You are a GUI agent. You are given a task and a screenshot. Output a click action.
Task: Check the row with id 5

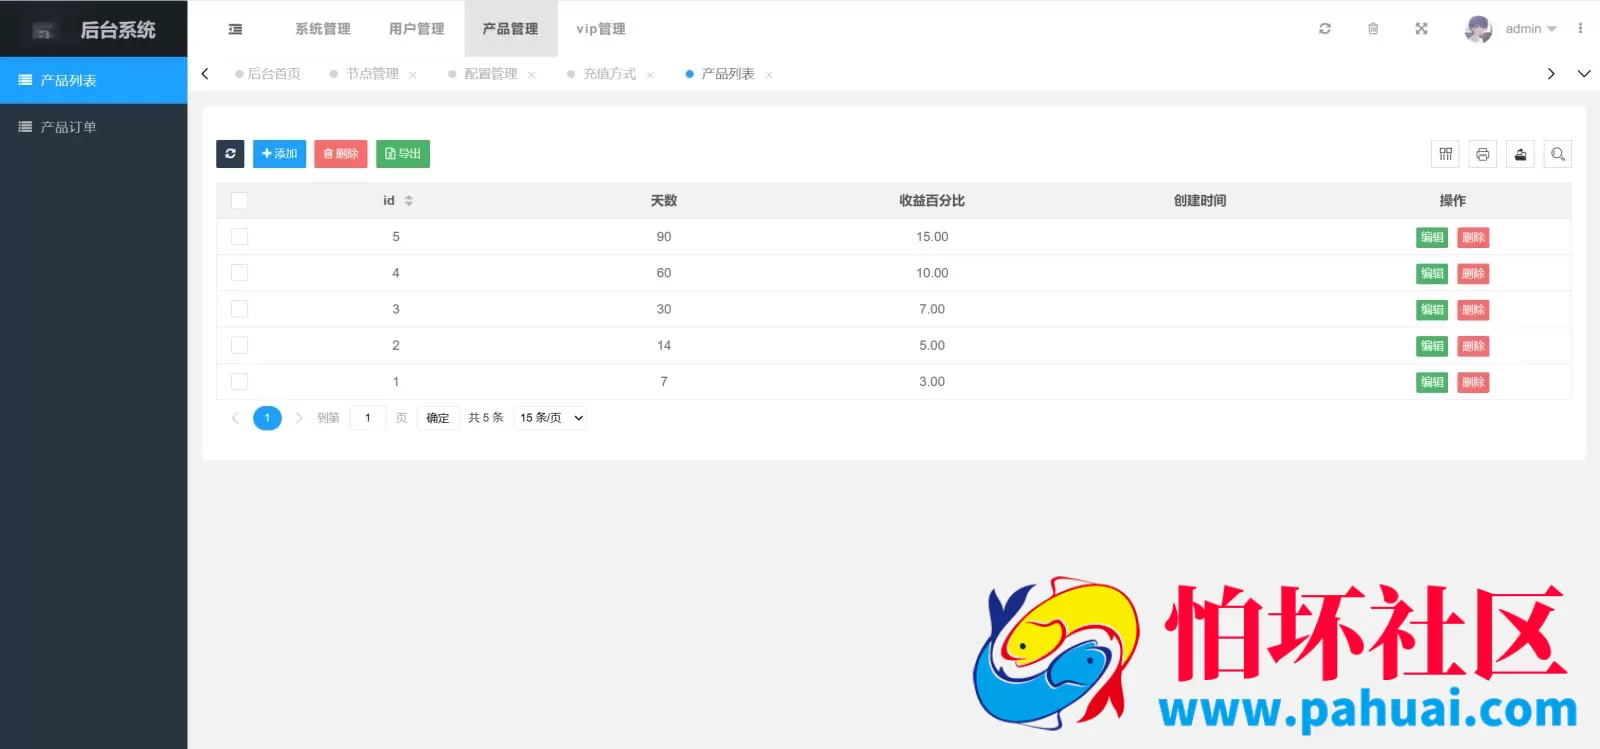pyautogui.click(x=239, y=237)
